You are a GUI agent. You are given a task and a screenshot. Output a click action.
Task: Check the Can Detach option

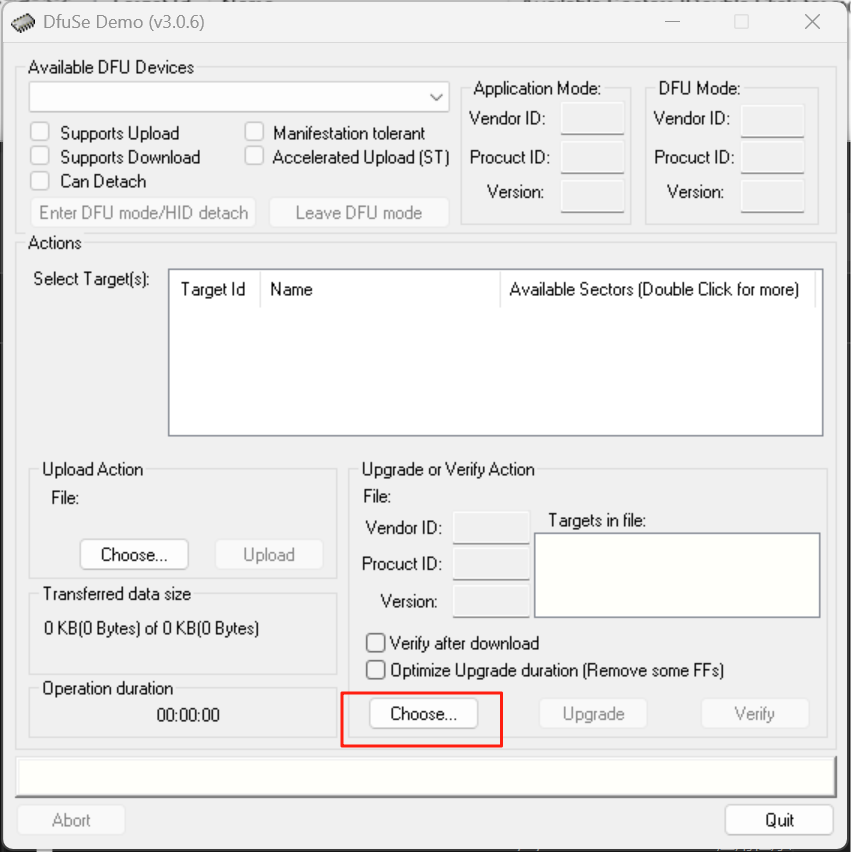tap(39, 180)
